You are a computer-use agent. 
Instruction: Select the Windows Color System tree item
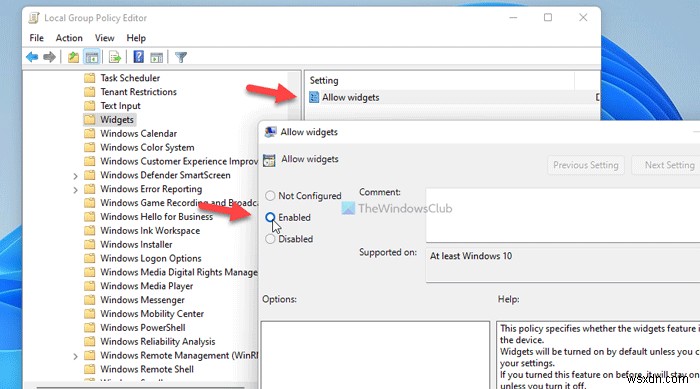147,147
